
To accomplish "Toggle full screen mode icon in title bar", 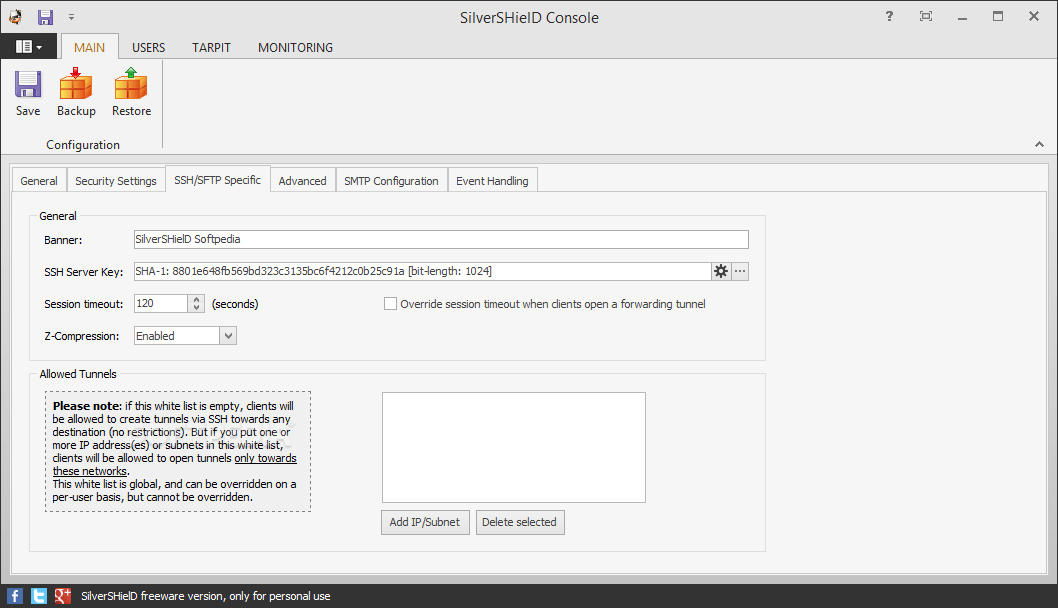I will coord(926,16).
